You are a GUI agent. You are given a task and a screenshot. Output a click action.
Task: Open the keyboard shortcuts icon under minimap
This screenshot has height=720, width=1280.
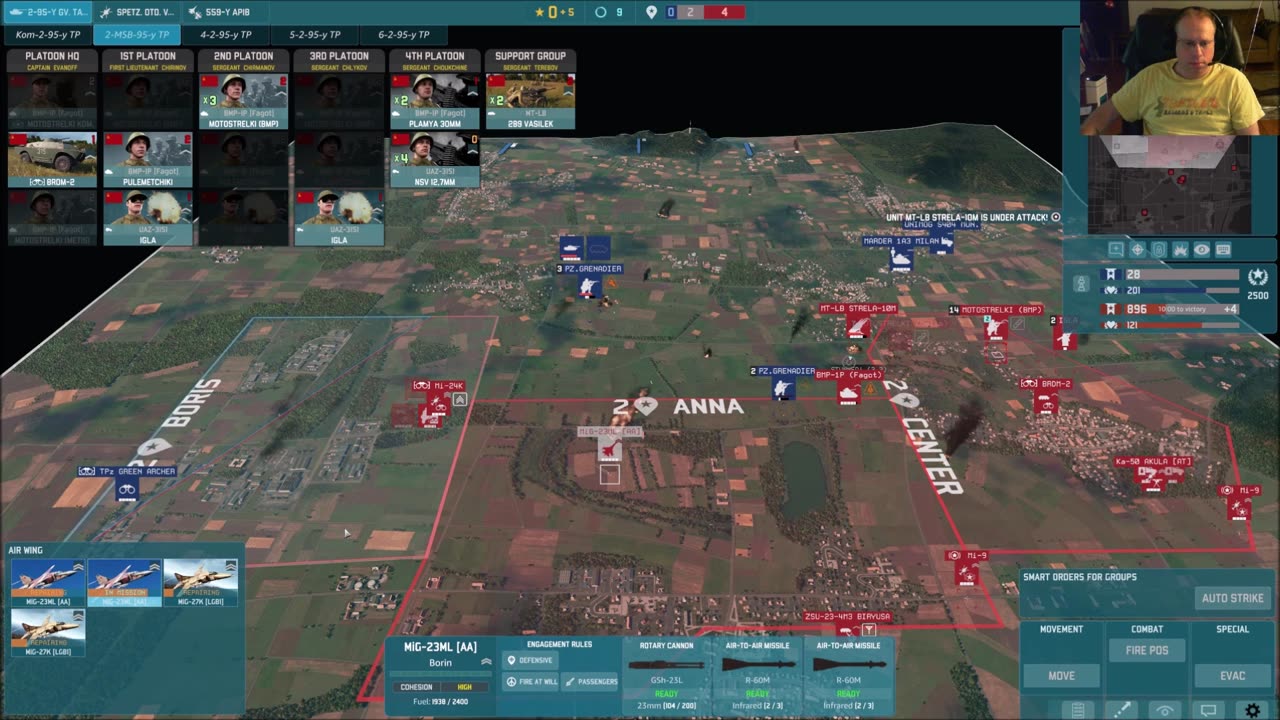pyautogui.click(x=1223, y=249)
